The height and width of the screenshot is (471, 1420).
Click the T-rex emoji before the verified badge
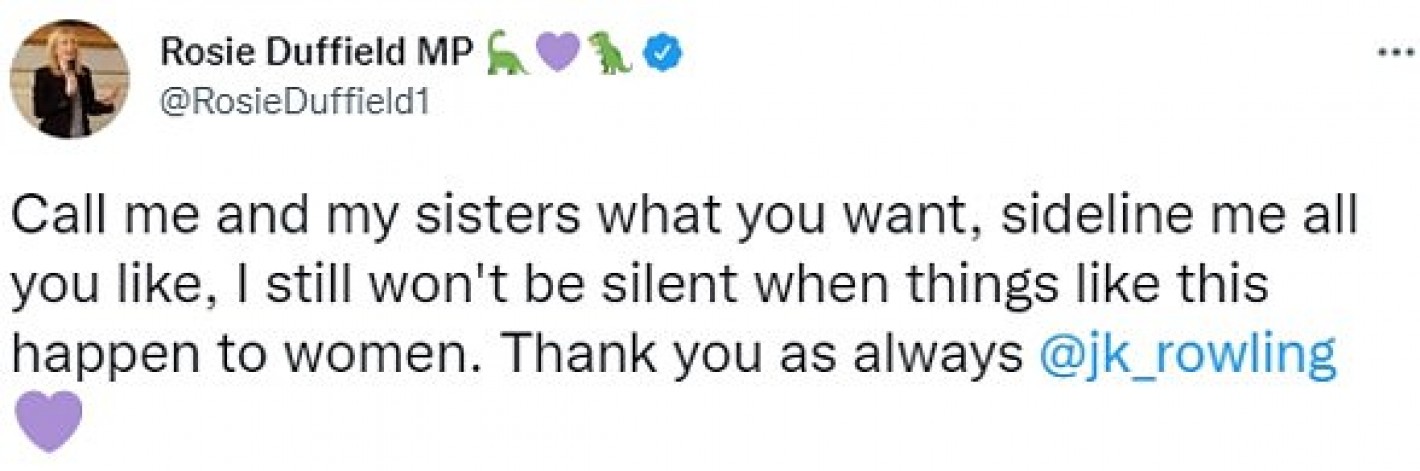pos(610,54)
